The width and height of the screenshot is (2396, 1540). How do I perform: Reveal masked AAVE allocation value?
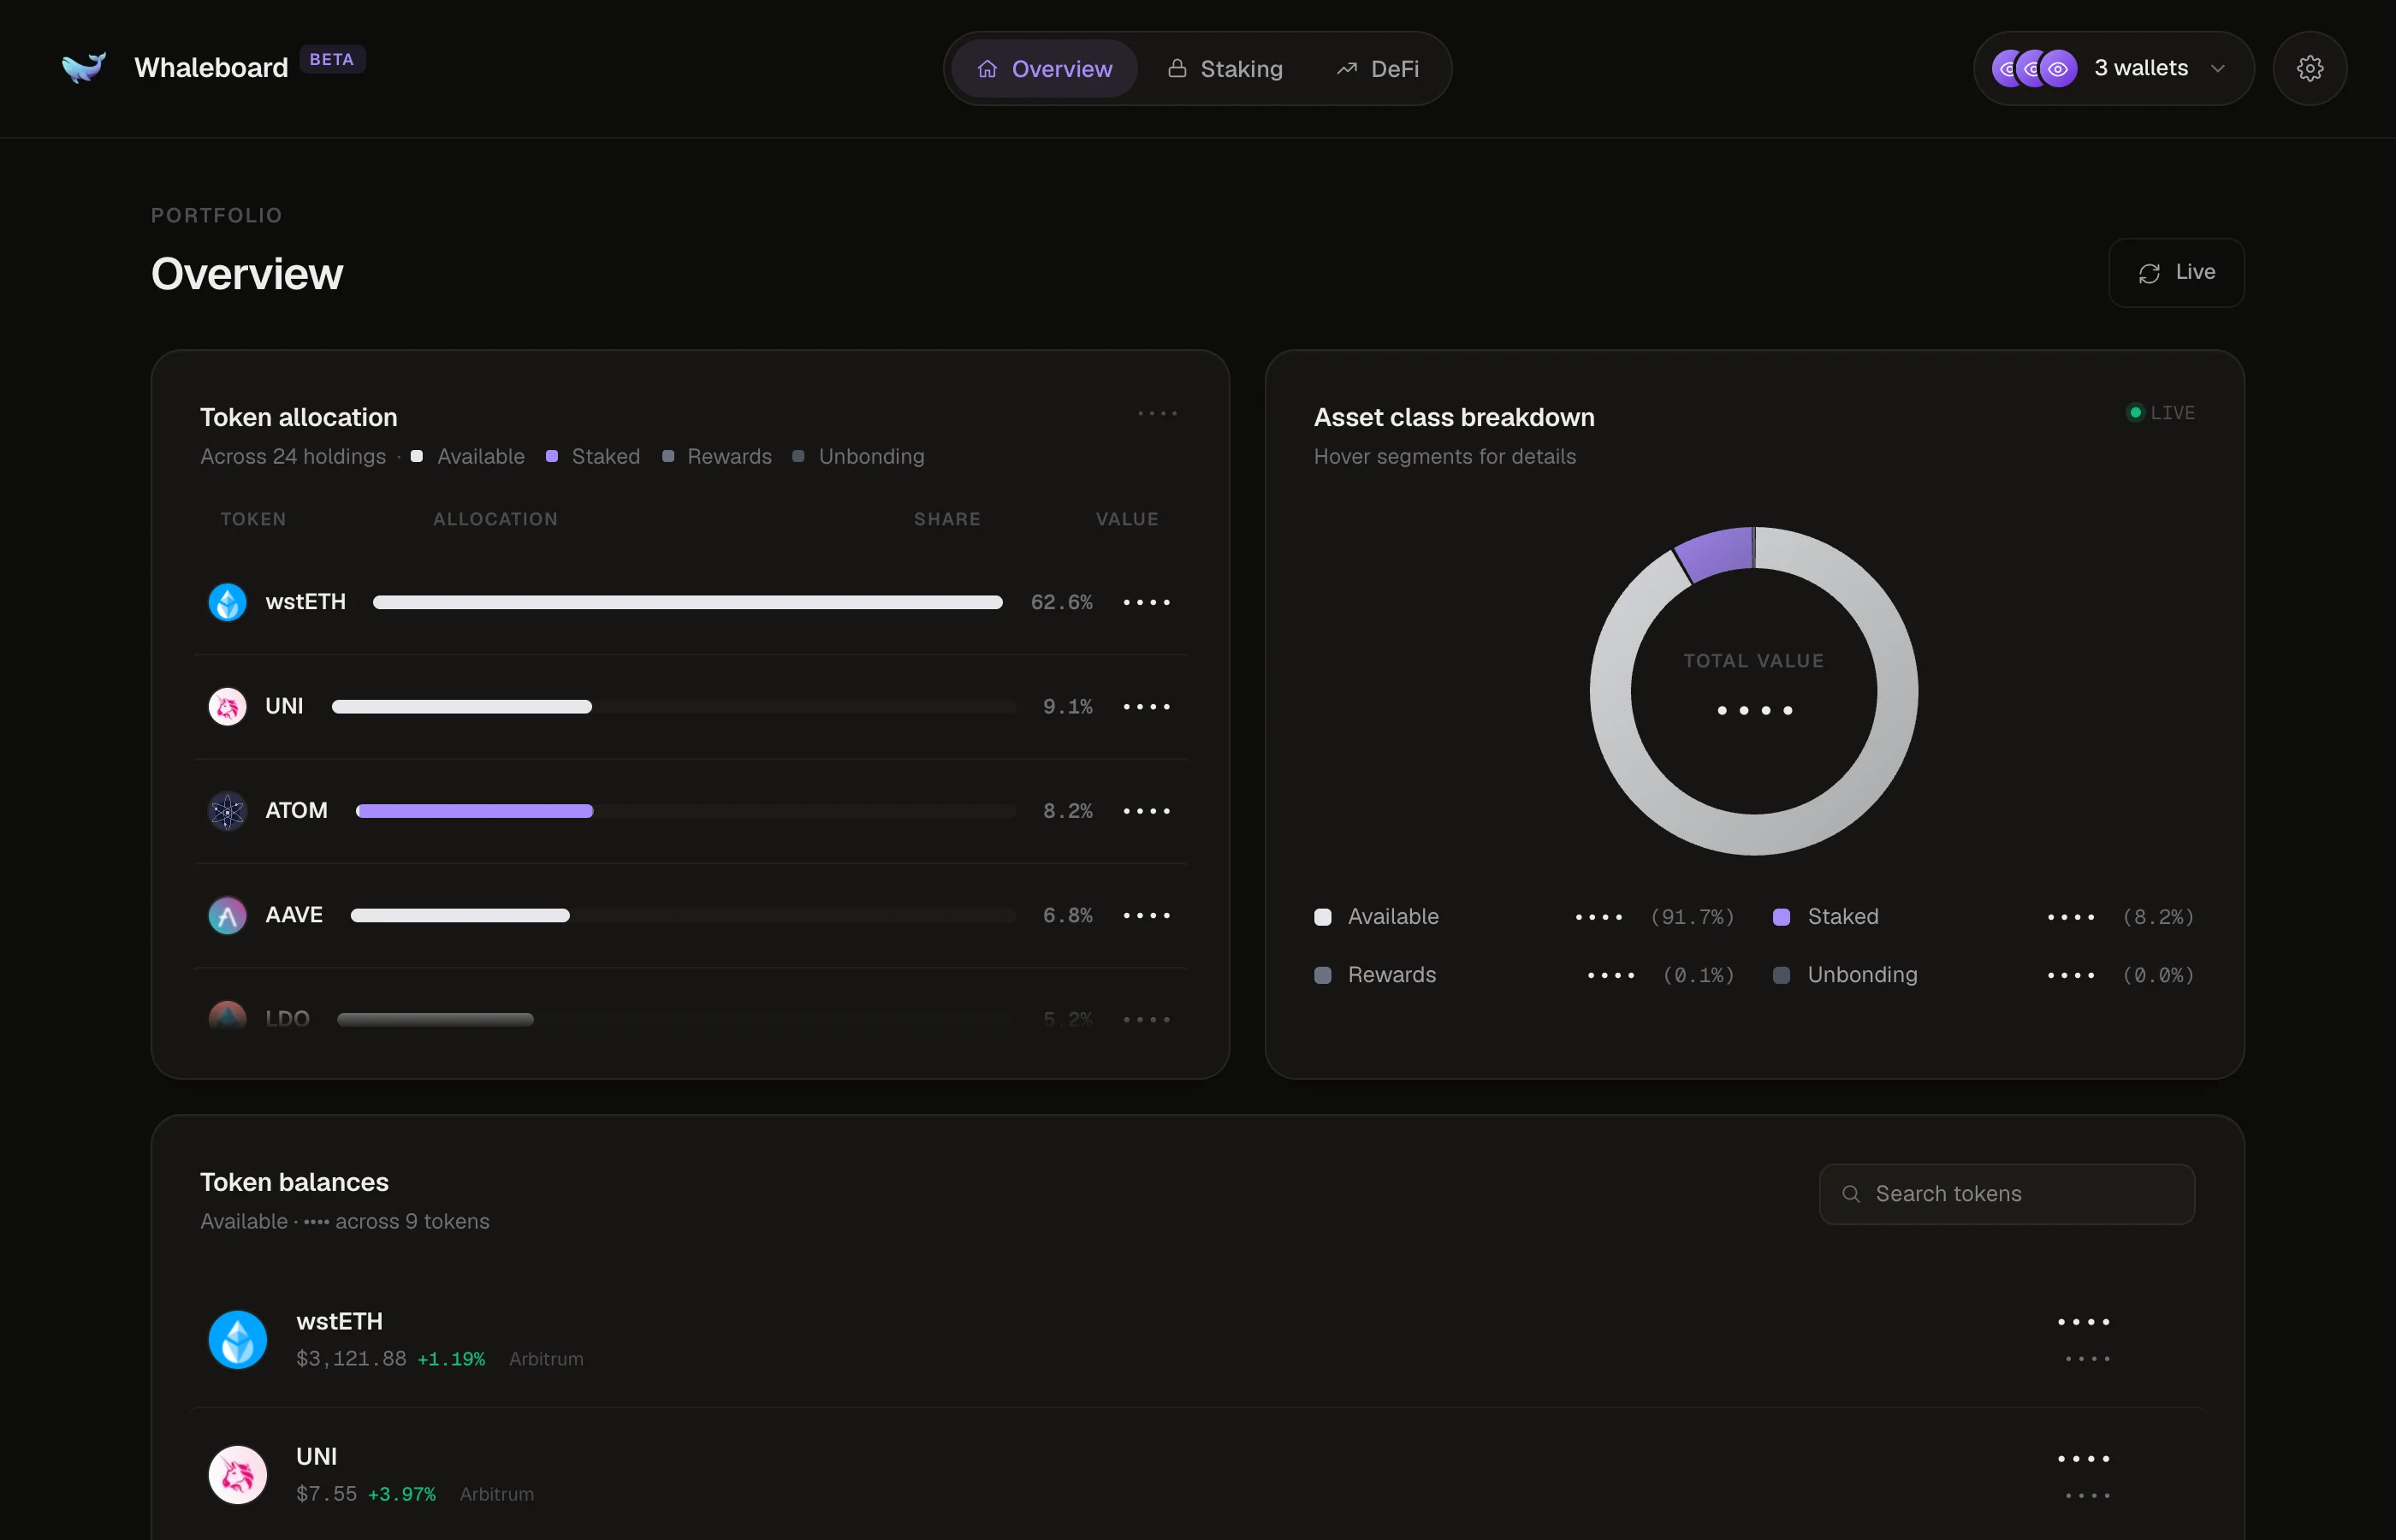point(1146,915)
